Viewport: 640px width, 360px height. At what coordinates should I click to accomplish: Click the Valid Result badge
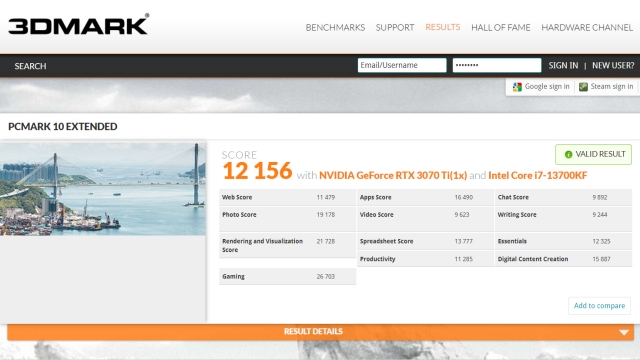[x=593, y=154]
